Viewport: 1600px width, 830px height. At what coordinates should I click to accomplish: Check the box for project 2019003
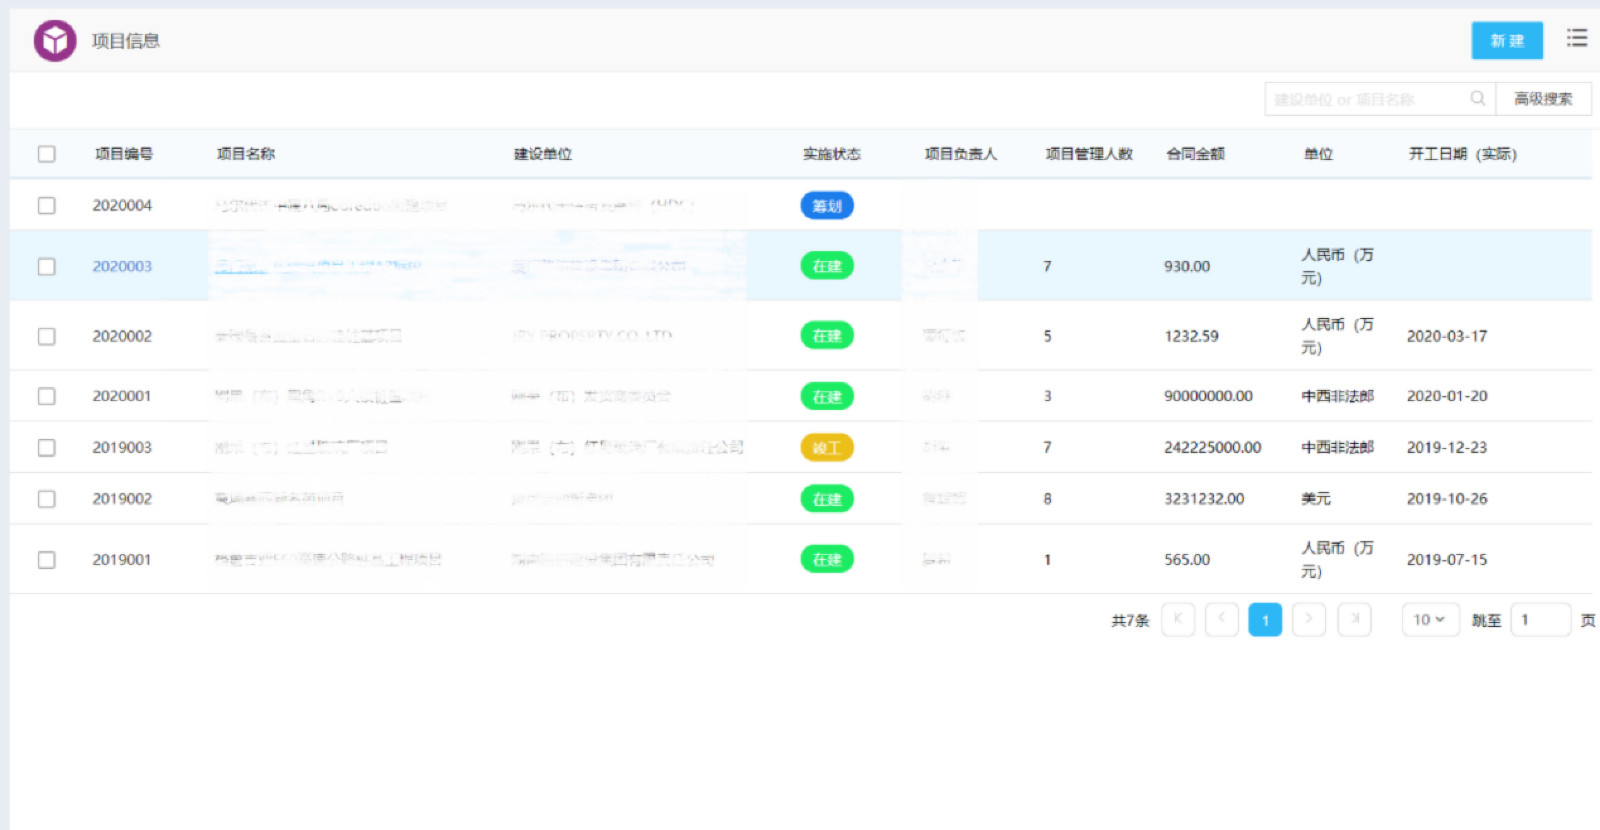point(47,447)
